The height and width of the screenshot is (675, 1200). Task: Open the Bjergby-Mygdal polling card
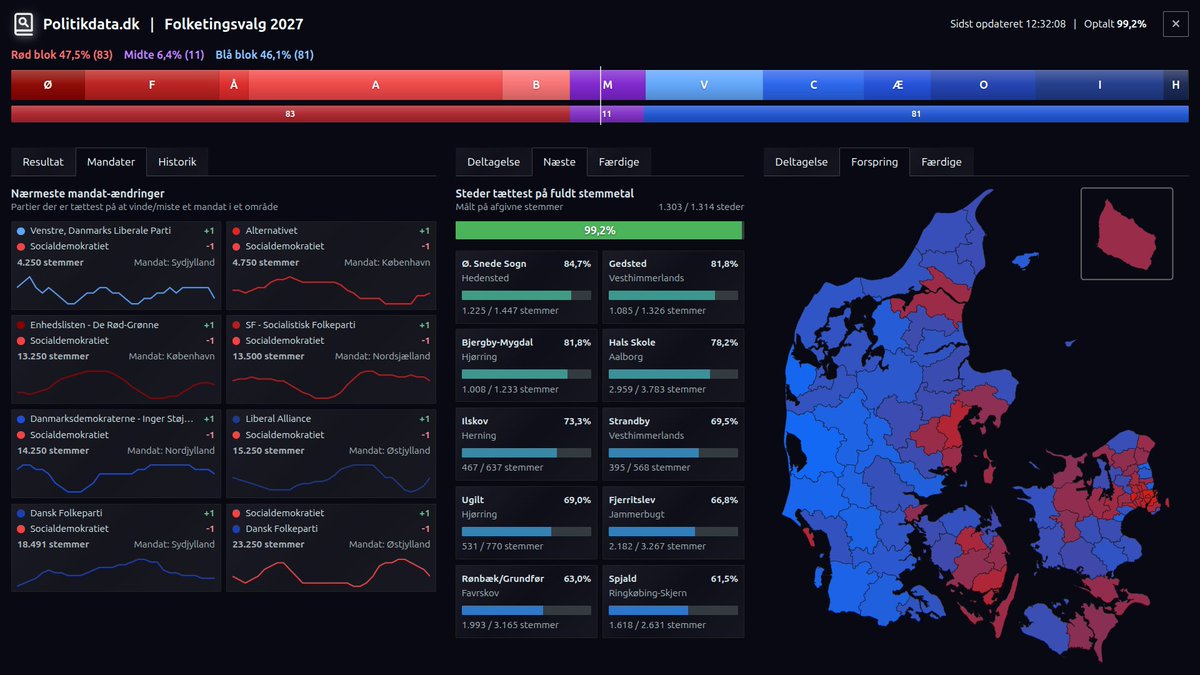point(526,366)
